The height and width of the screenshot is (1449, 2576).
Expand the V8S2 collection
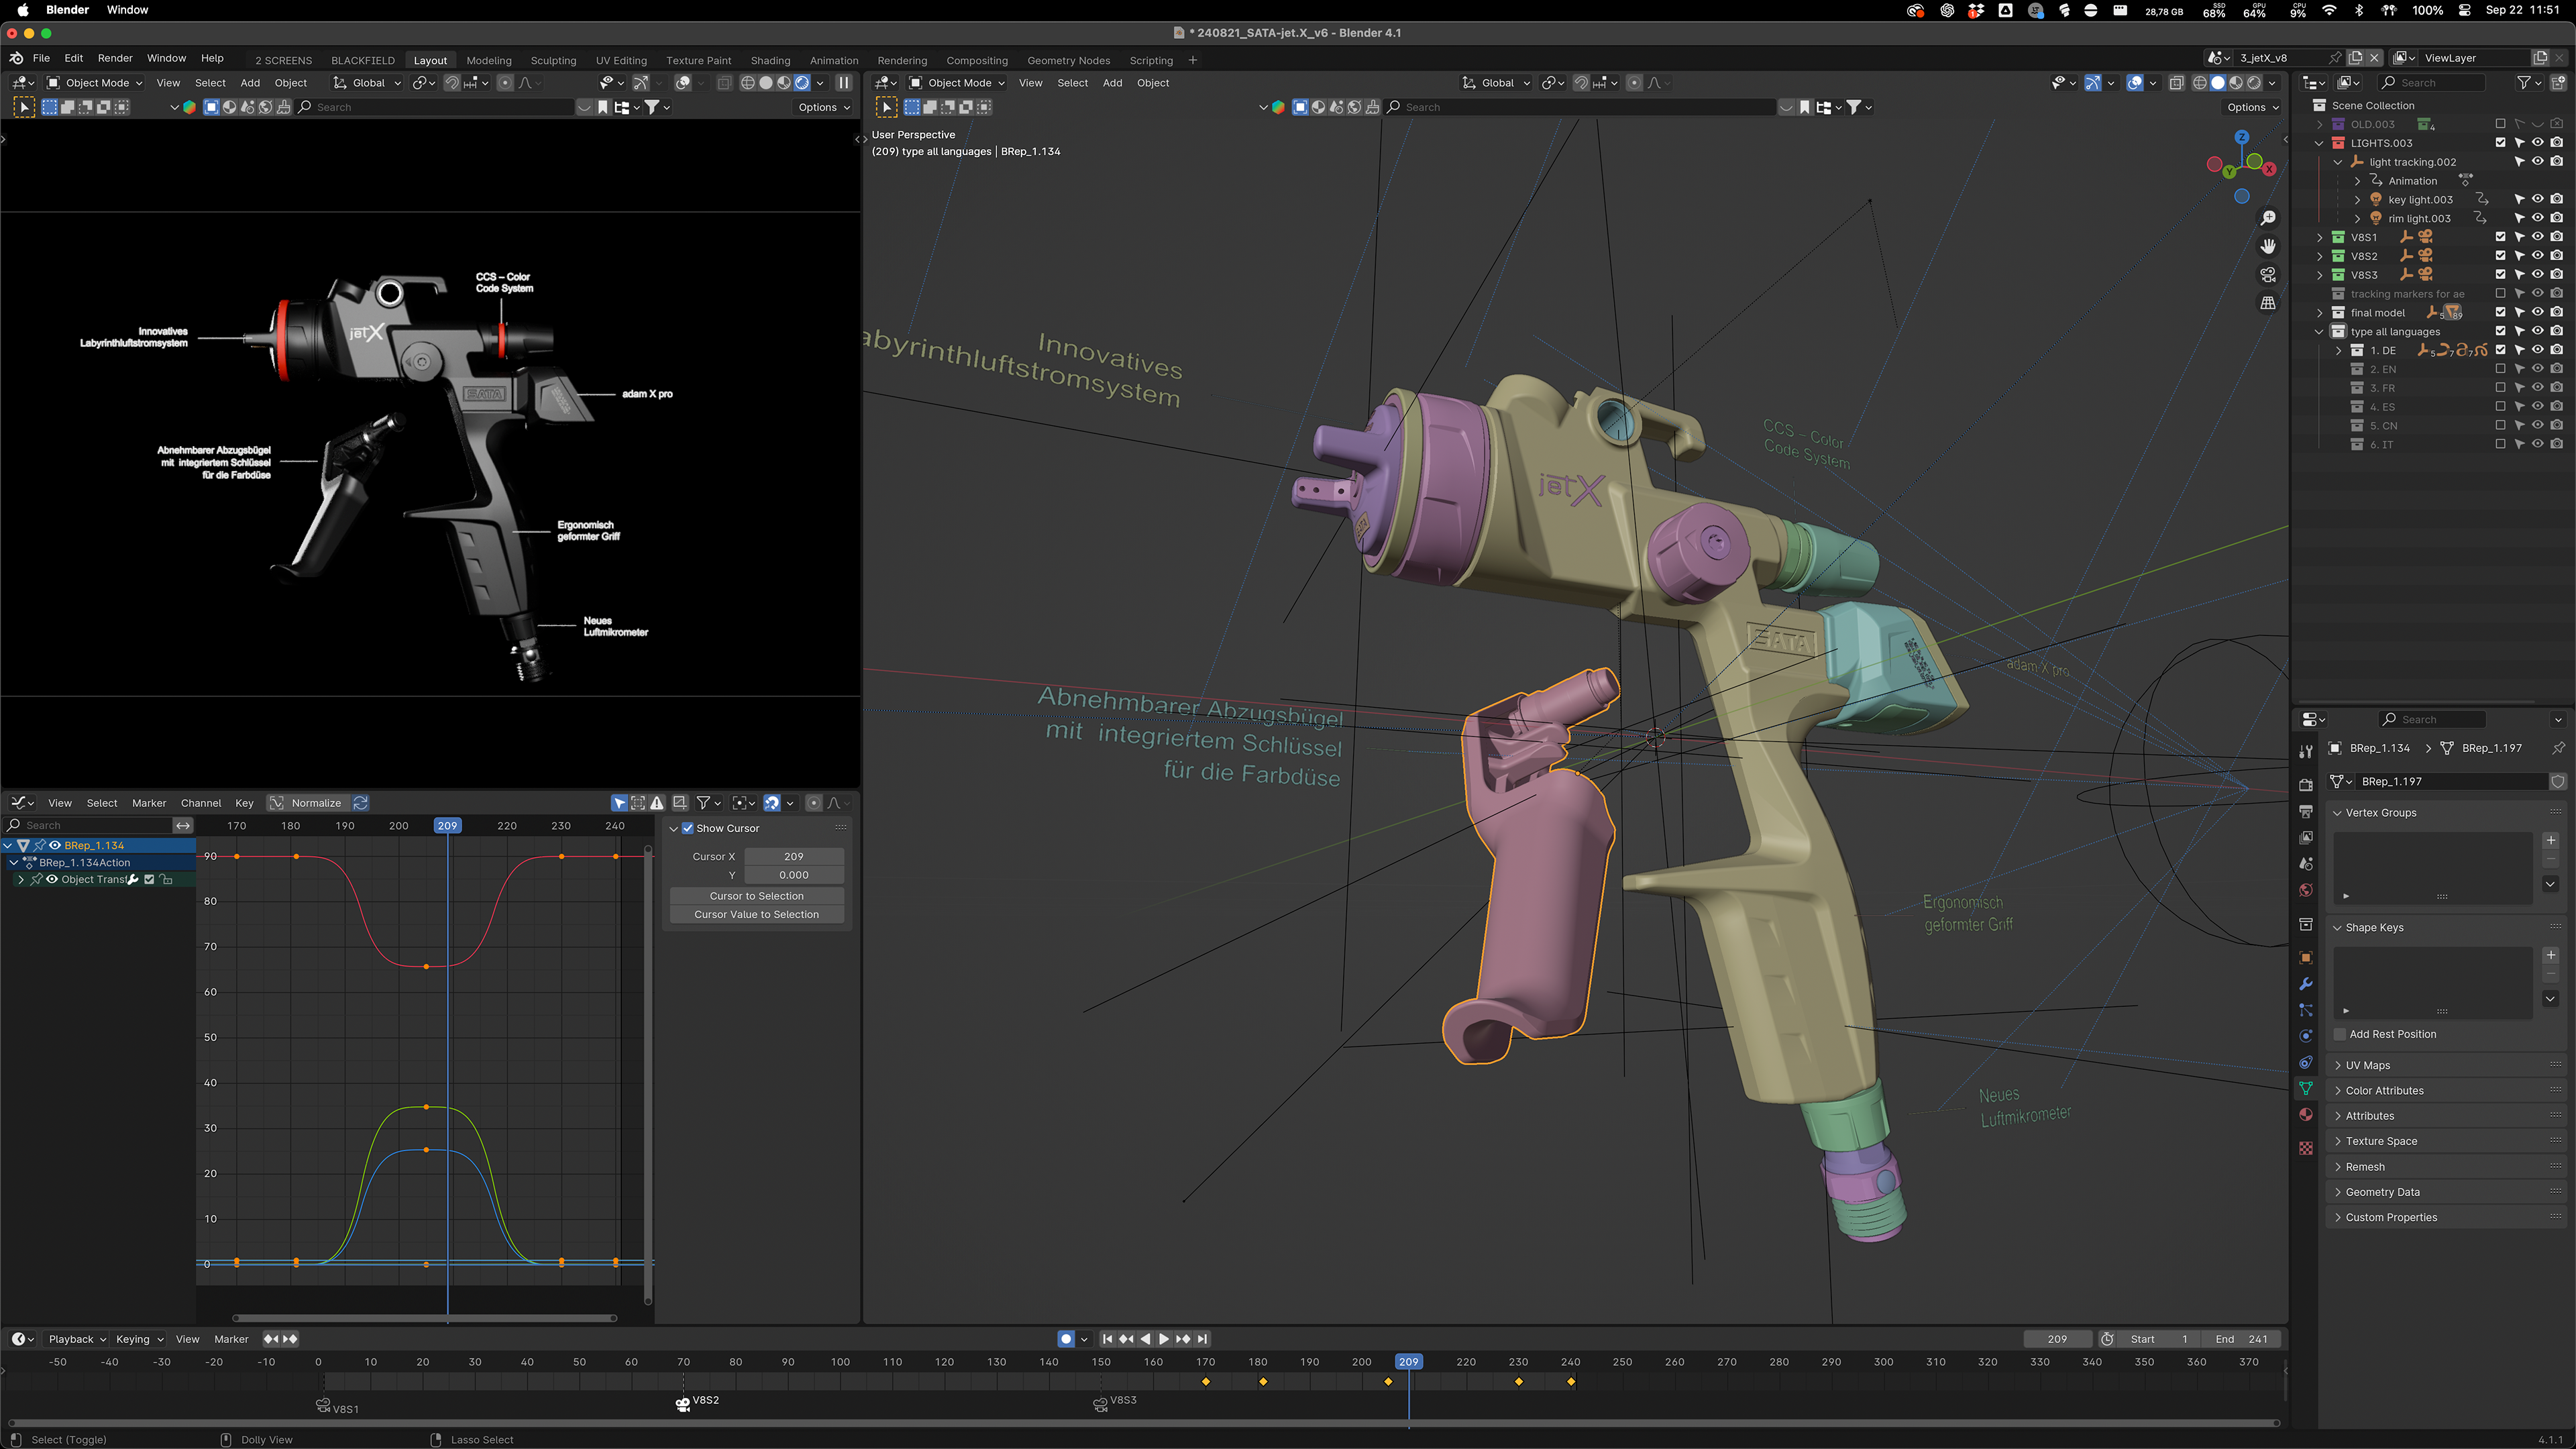pos(2319,256)
